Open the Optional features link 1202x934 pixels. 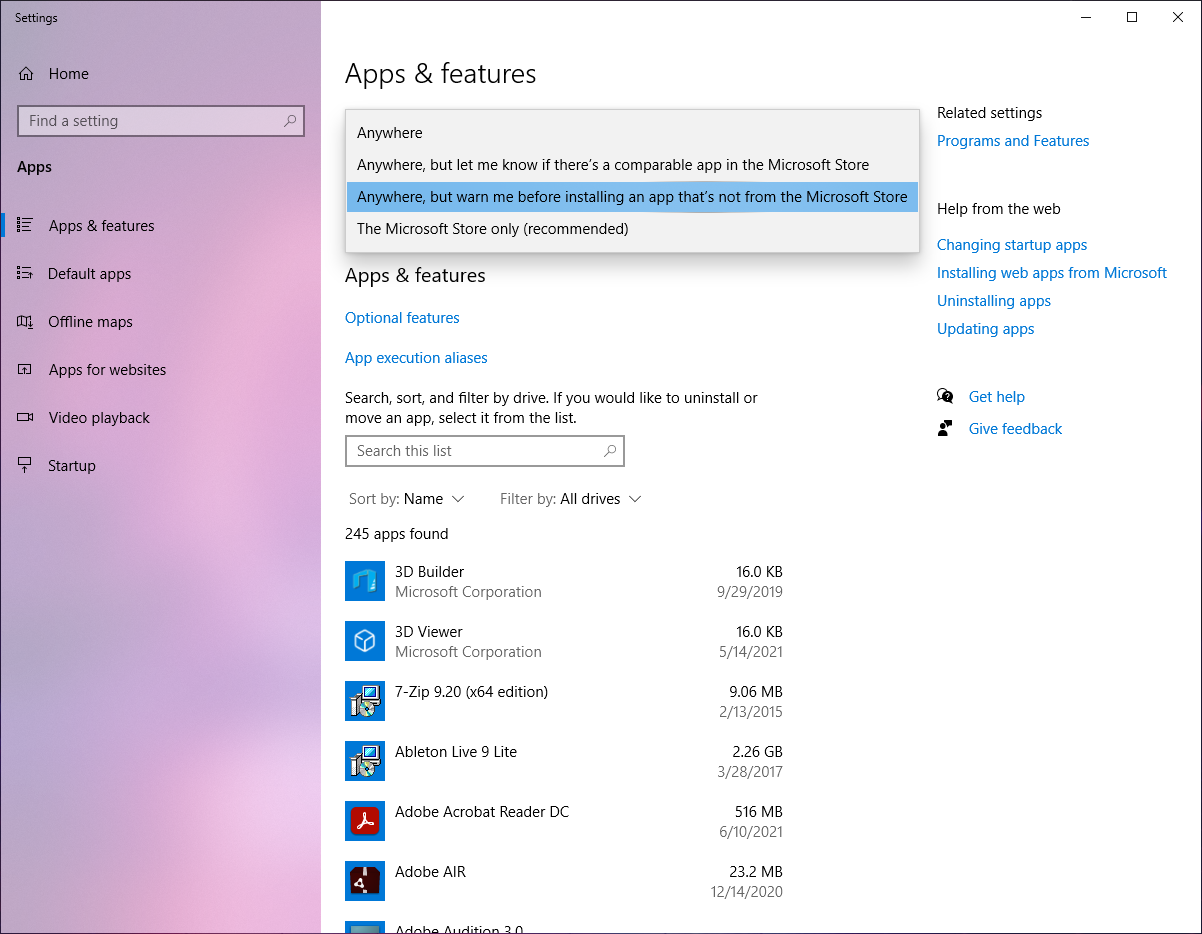[x=402, y=318]
